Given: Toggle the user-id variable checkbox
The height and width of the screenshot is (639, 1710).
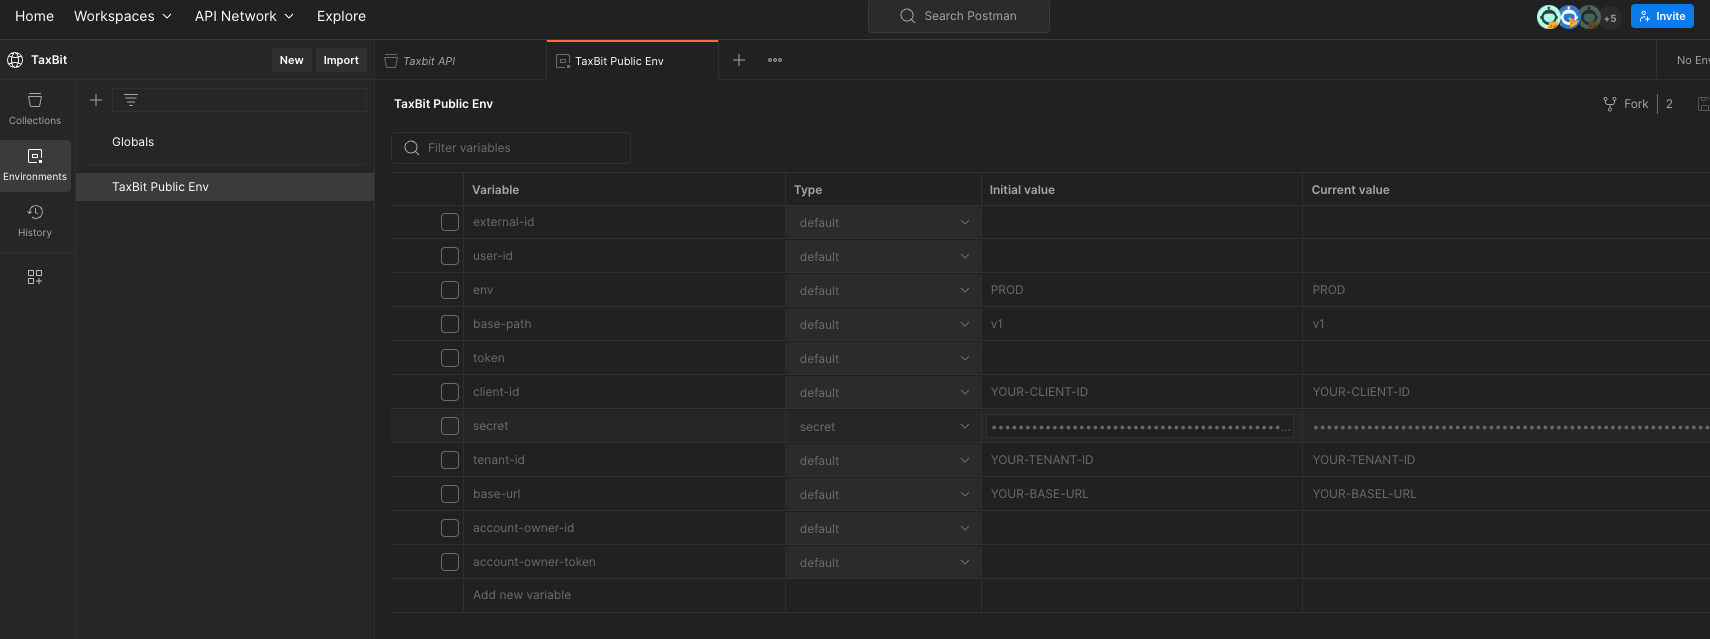Looking at the screenshot, I should click(450, 256).
